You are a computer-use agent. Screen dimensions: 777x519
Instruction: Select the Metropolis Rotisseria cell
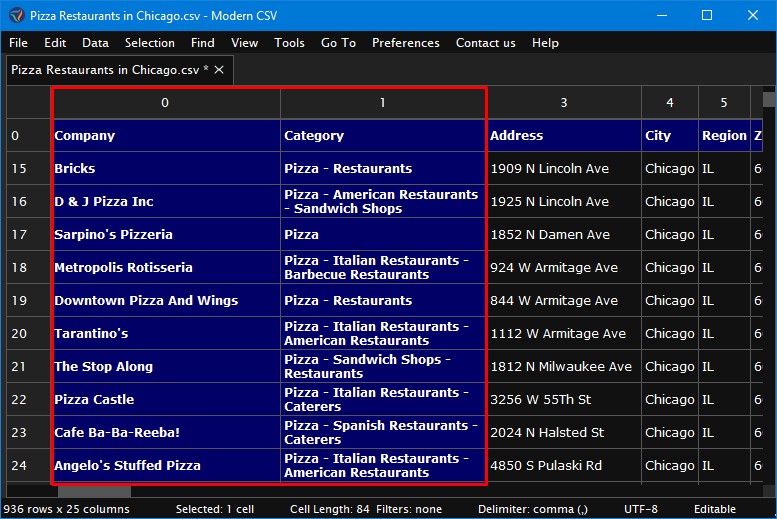(166, 268)
